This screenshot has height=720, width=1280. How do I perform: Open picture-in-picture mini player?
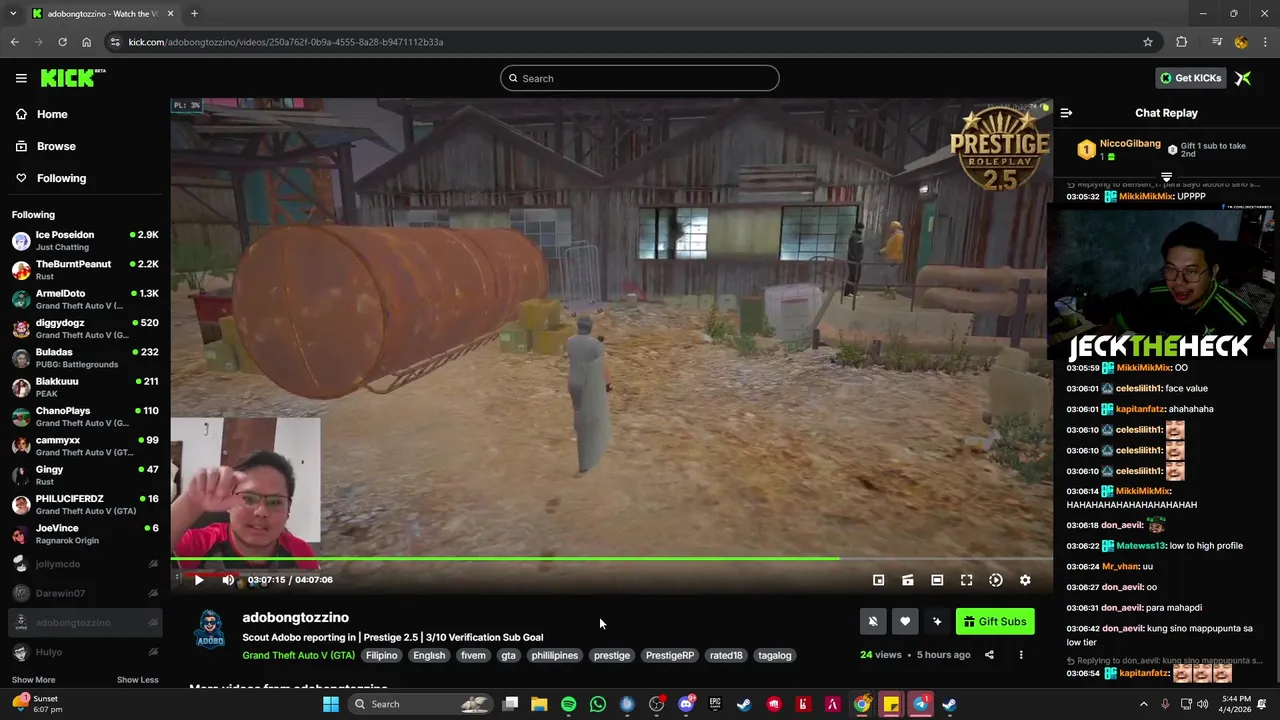point(879,580)
